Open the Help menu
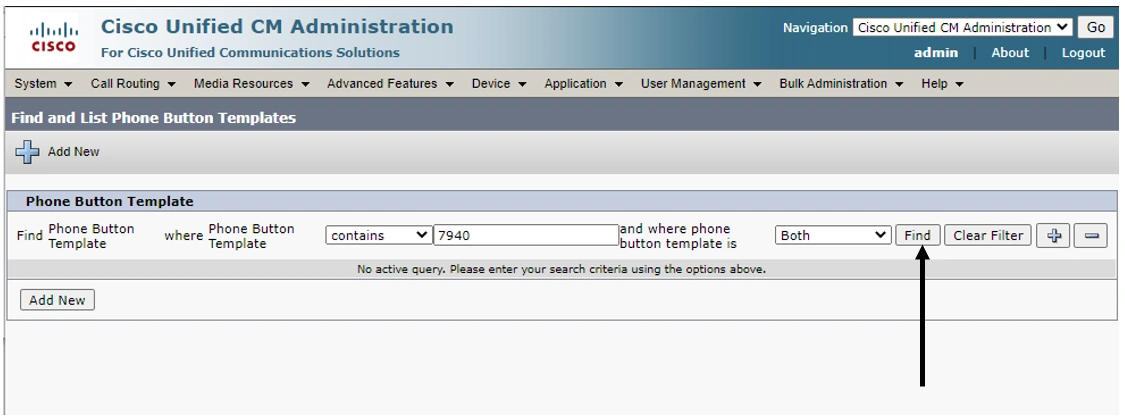 click(942, 84)
